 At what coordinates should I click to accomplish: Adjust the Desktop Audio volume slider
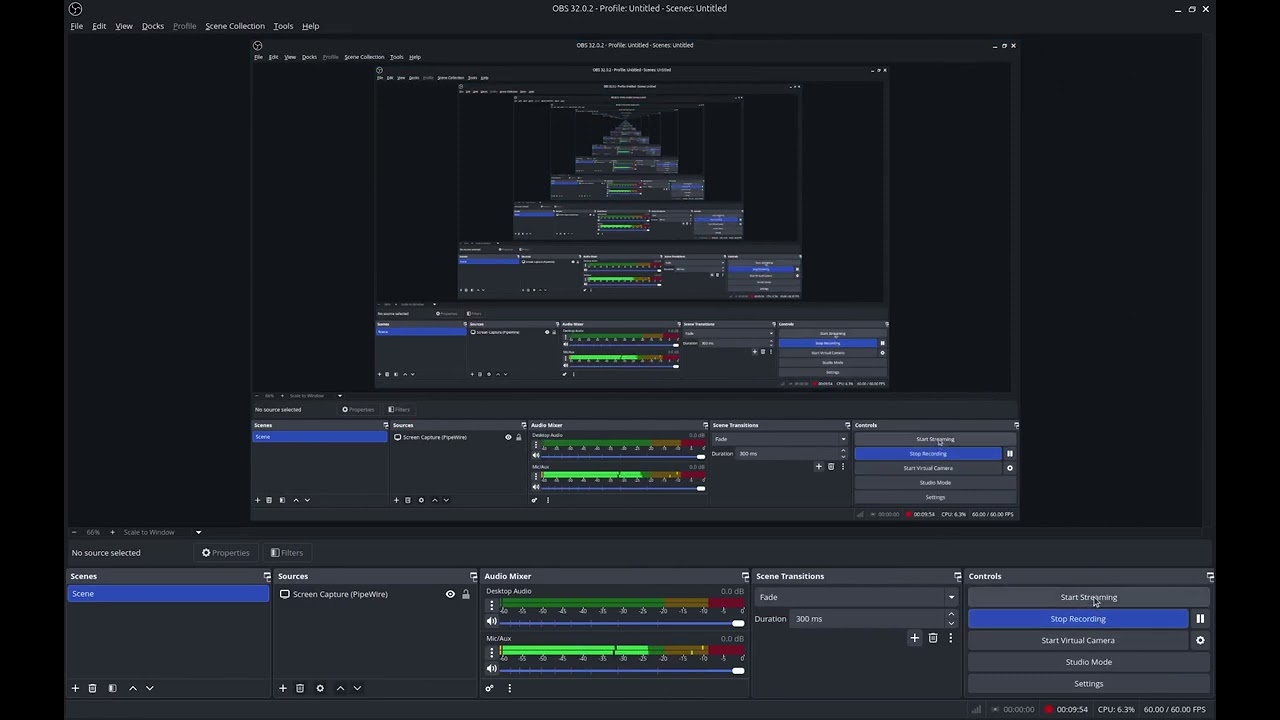622,623
